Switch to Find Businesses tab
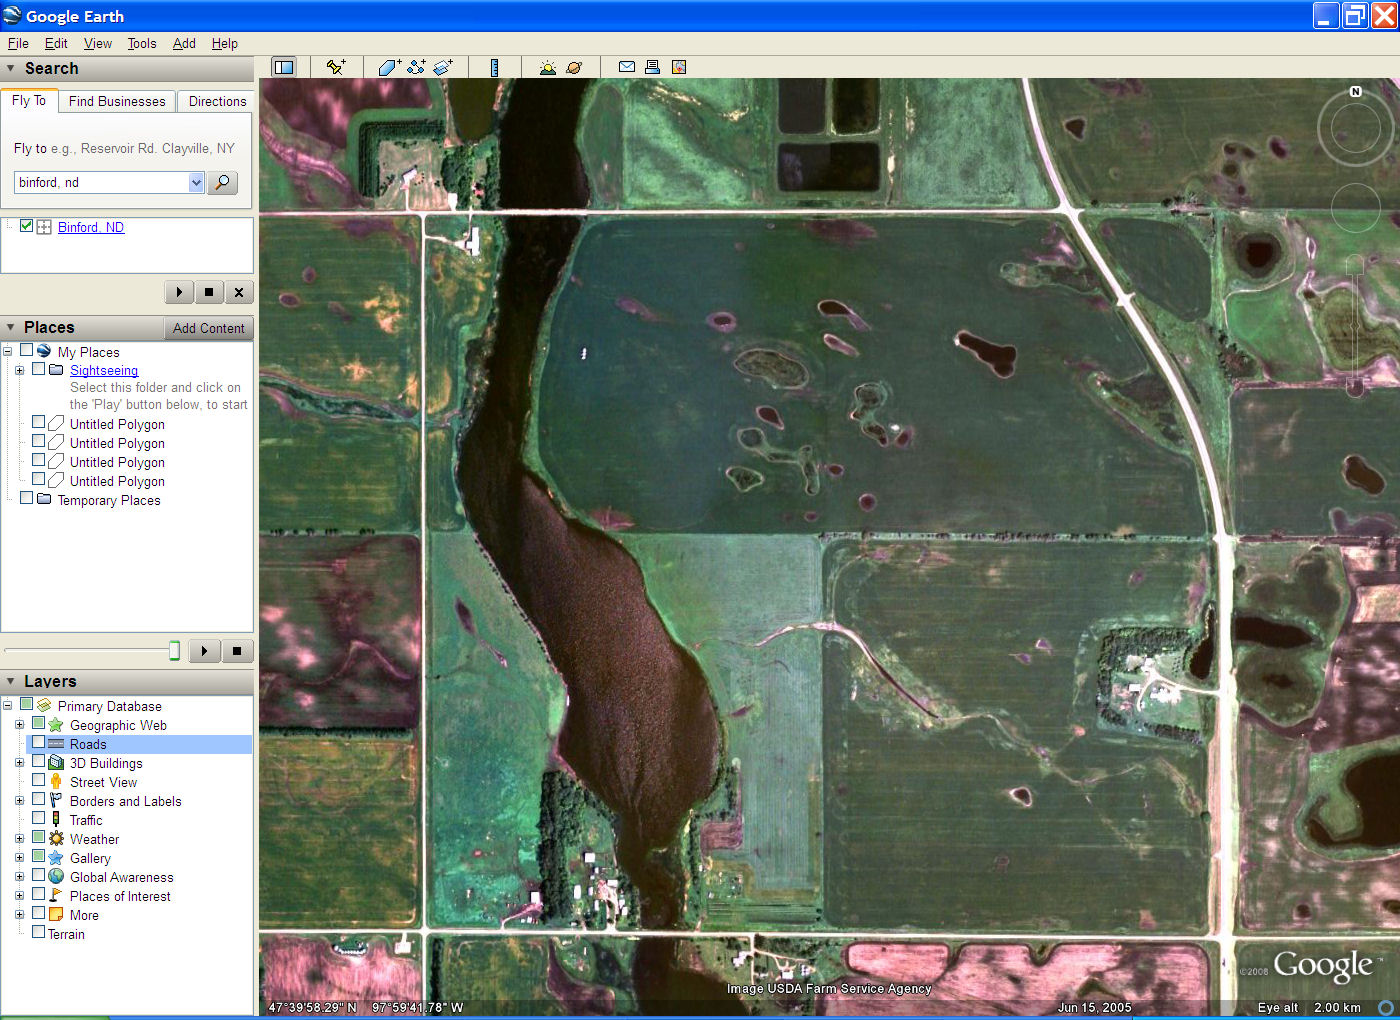The image size is (1400, 1020). tap(117, 101)
